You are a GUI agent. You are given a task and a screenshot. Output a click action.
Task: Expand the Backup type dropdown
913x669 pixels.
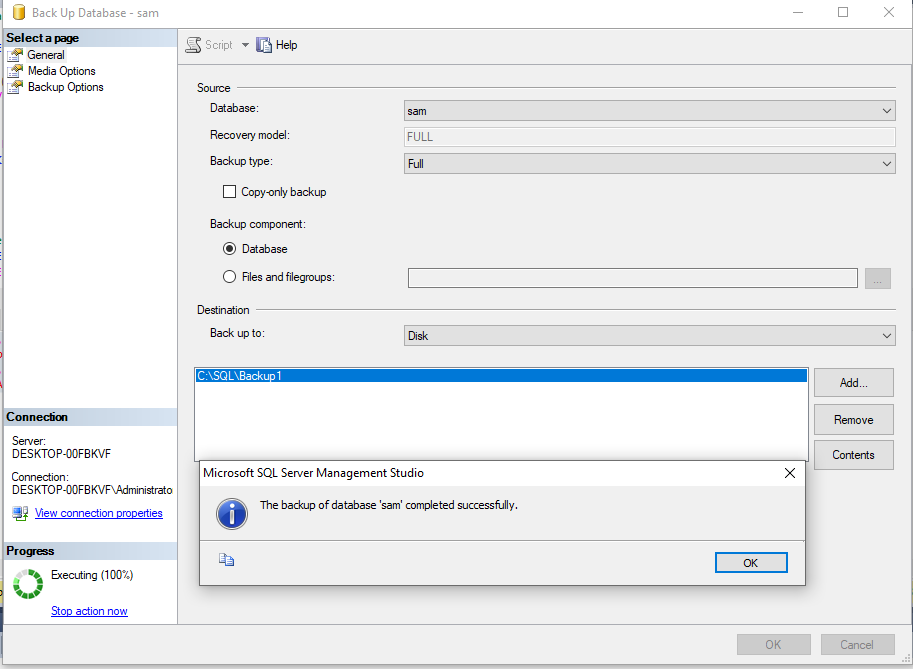(x=649, y=164)
